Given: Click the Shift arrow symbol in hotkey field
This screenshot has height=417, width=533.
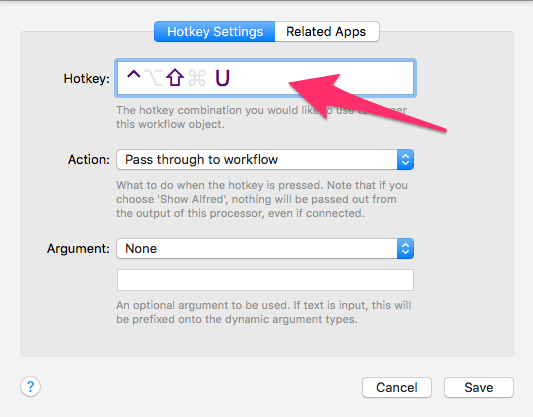Looking at the screenshot, I should pos(175,77).
